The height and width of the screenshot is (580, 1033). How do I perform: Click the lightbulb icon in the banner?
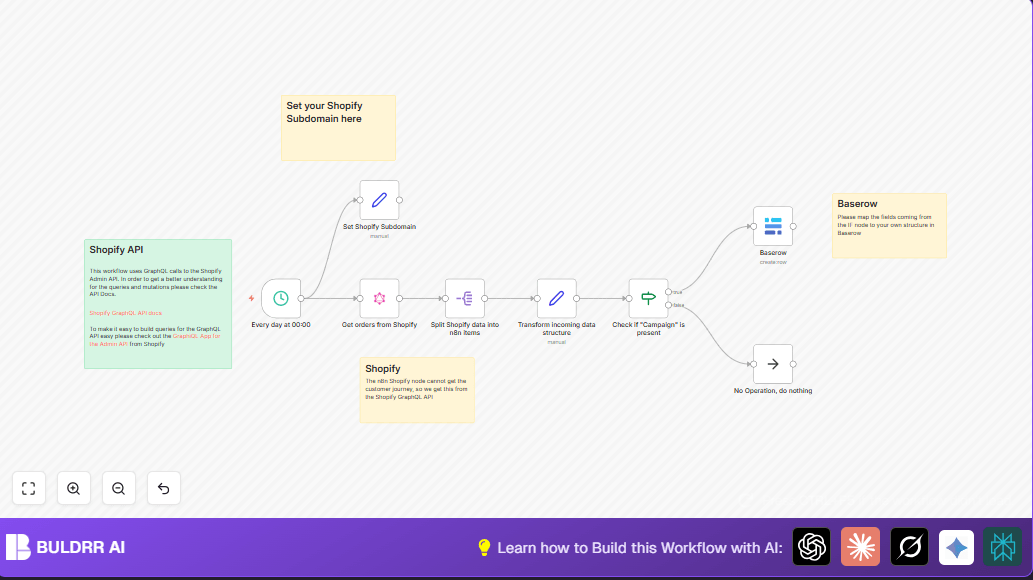[x=484, y=548]
